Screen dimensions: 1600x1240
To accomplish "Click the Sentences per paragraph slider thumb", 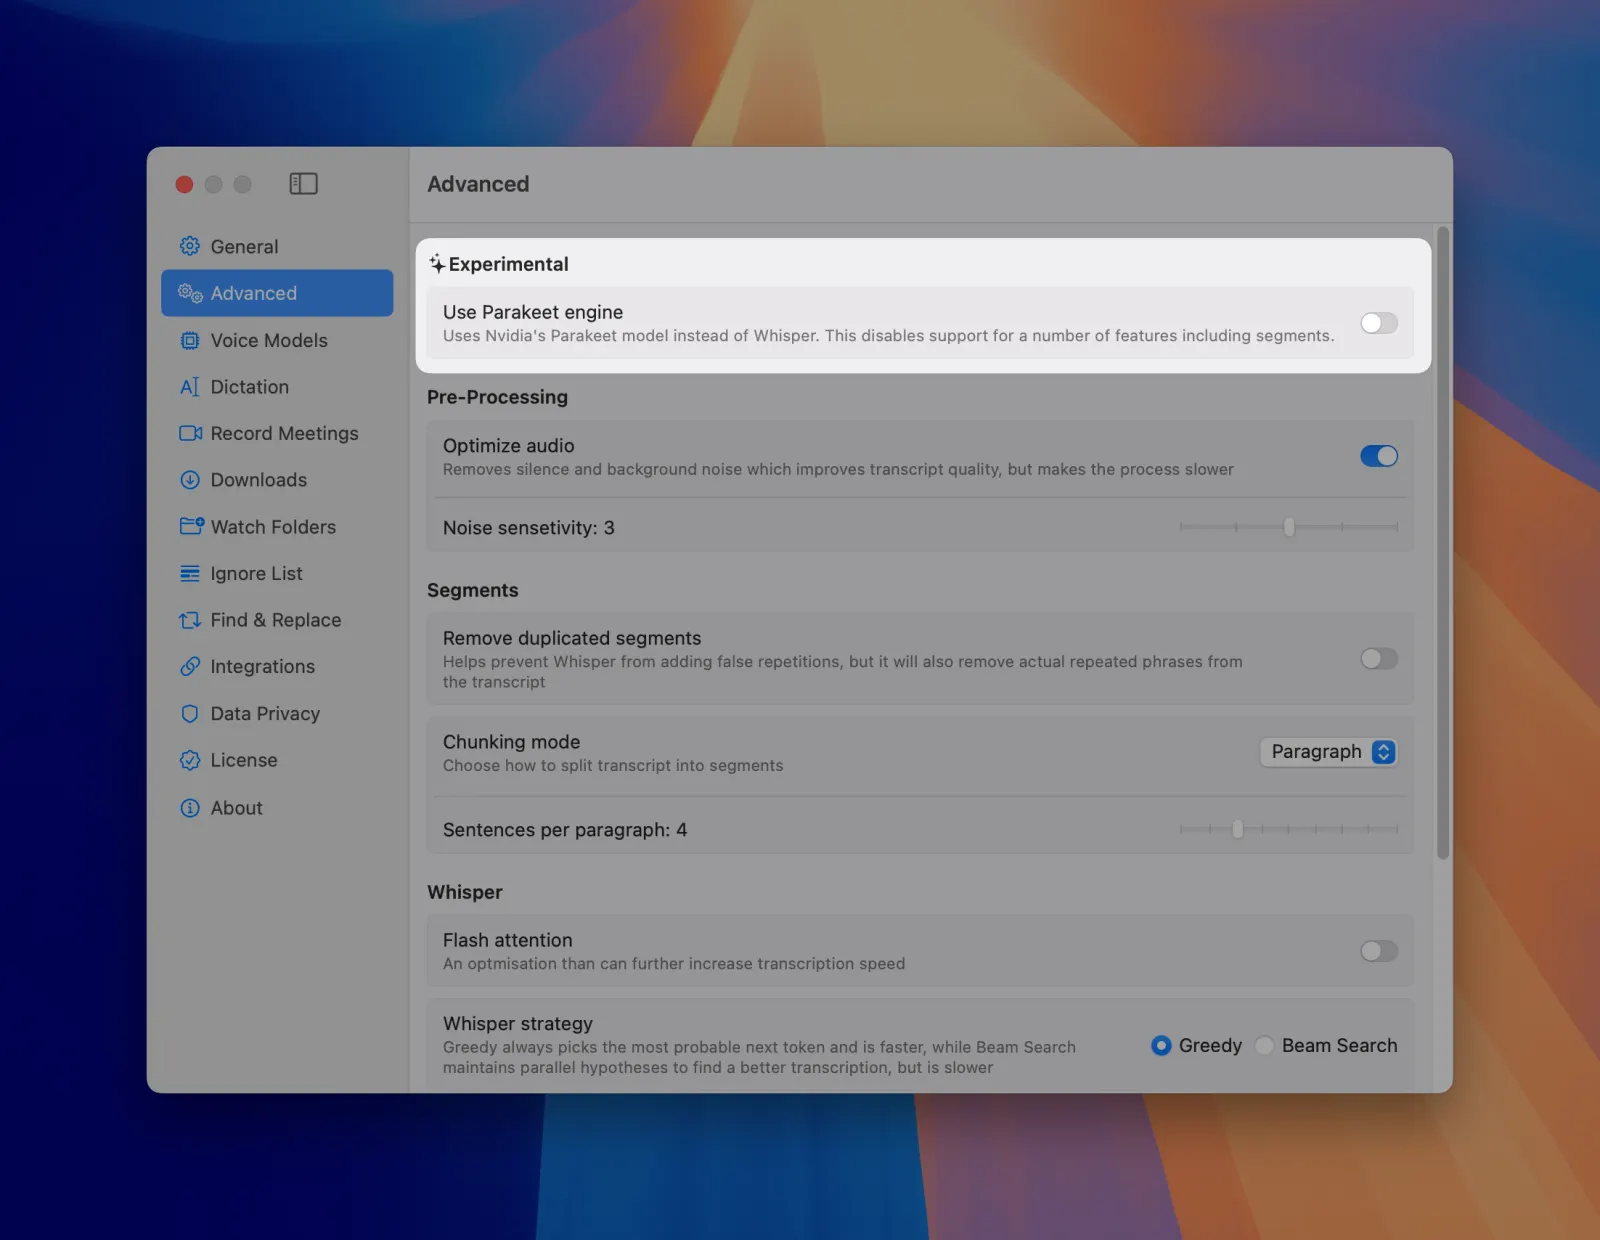I will 1237,829.
